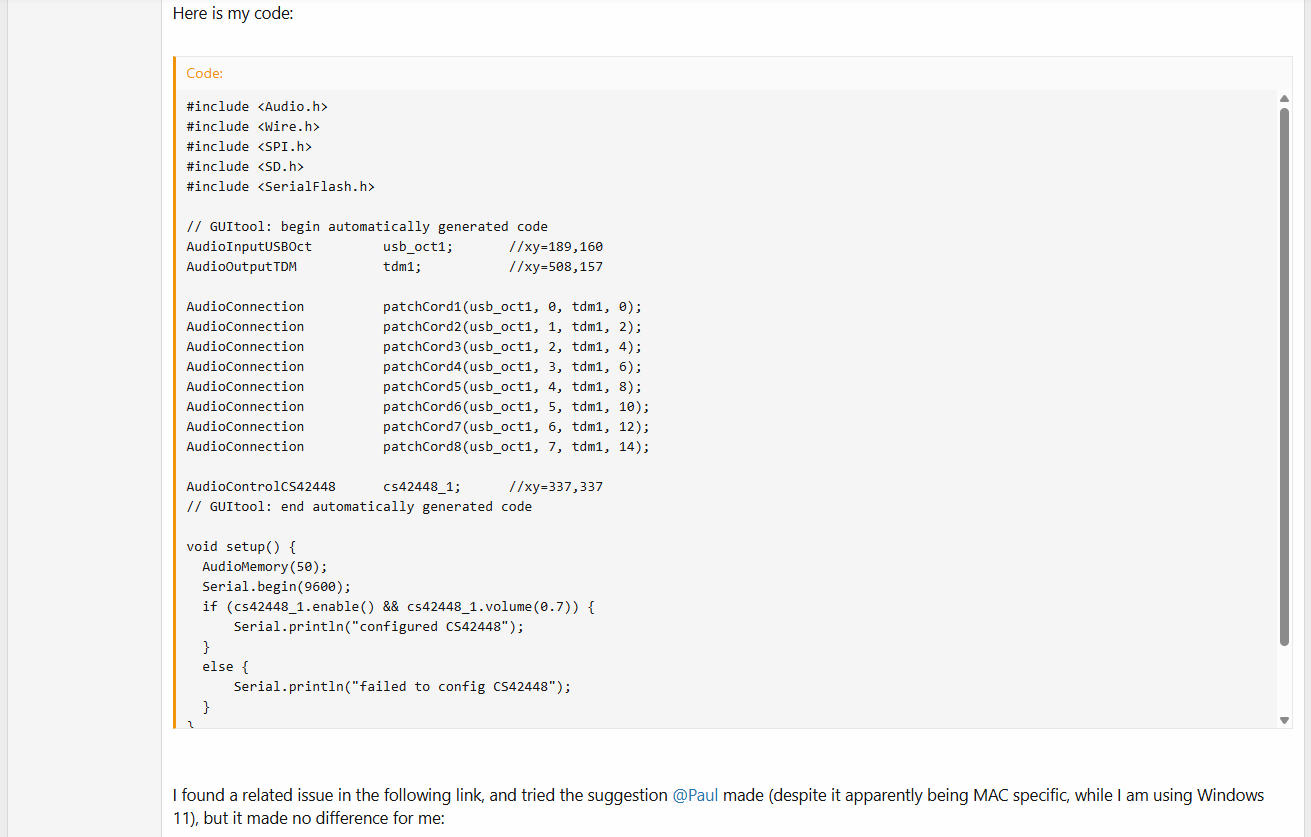
Task: Click the AudioInputUSBOct usb_oct1 declaration line
Action: 394,246
